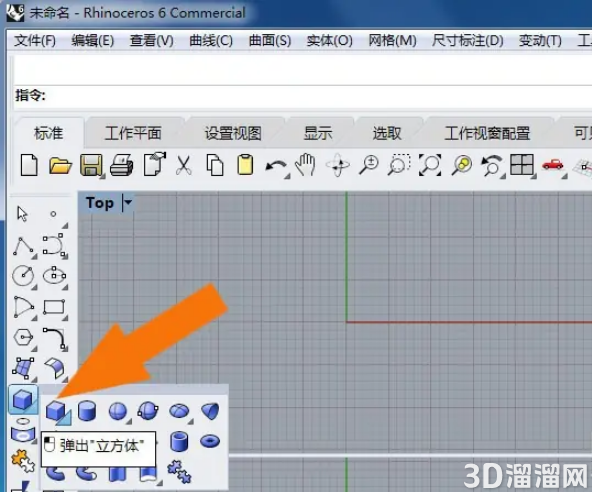The image size is (592, 492).
Task: Save the model with the floppy icon
Action: pyautogui.click(x=91, y=165)
